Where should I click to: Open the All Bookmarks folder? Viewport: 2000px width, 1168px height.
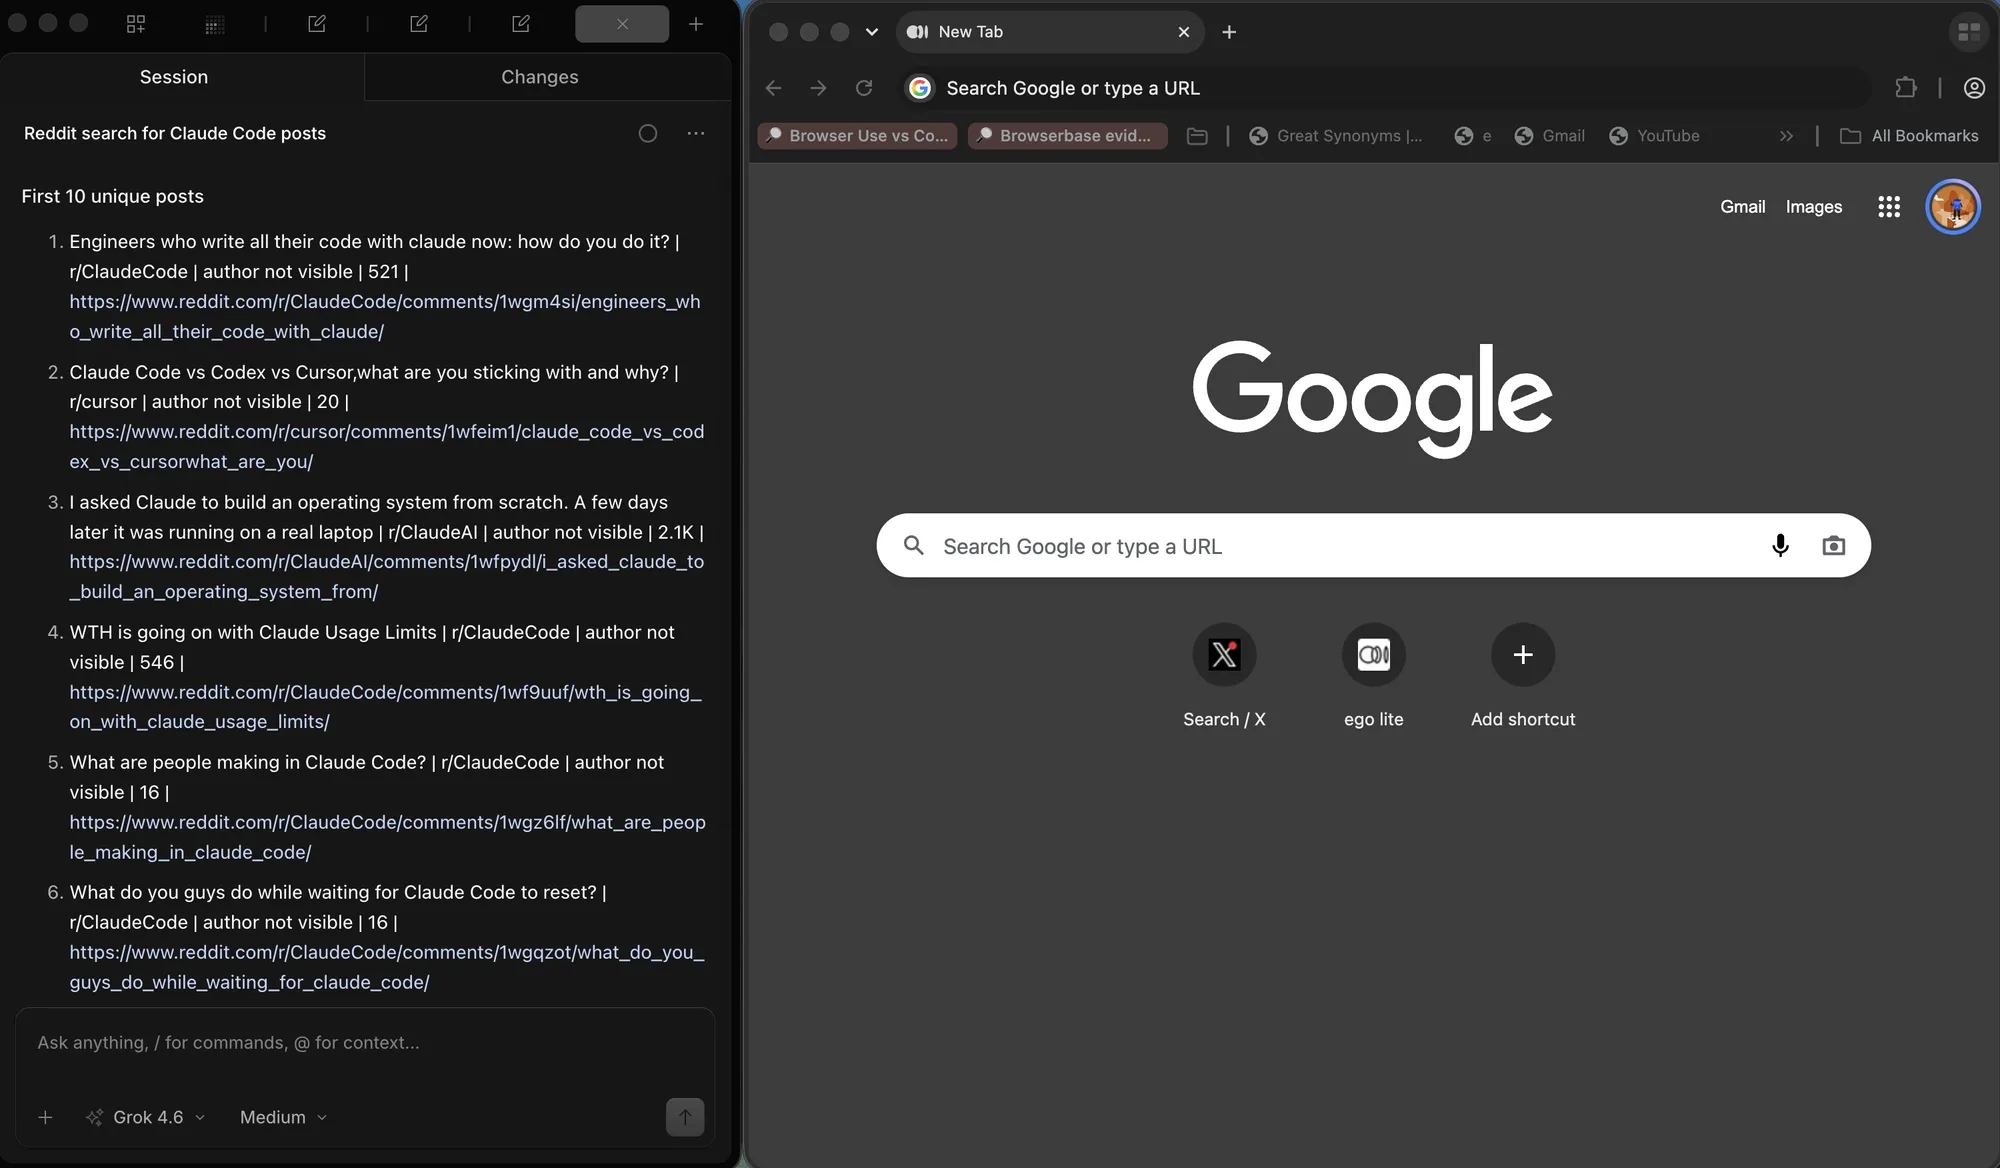[x=1909, y=136]
